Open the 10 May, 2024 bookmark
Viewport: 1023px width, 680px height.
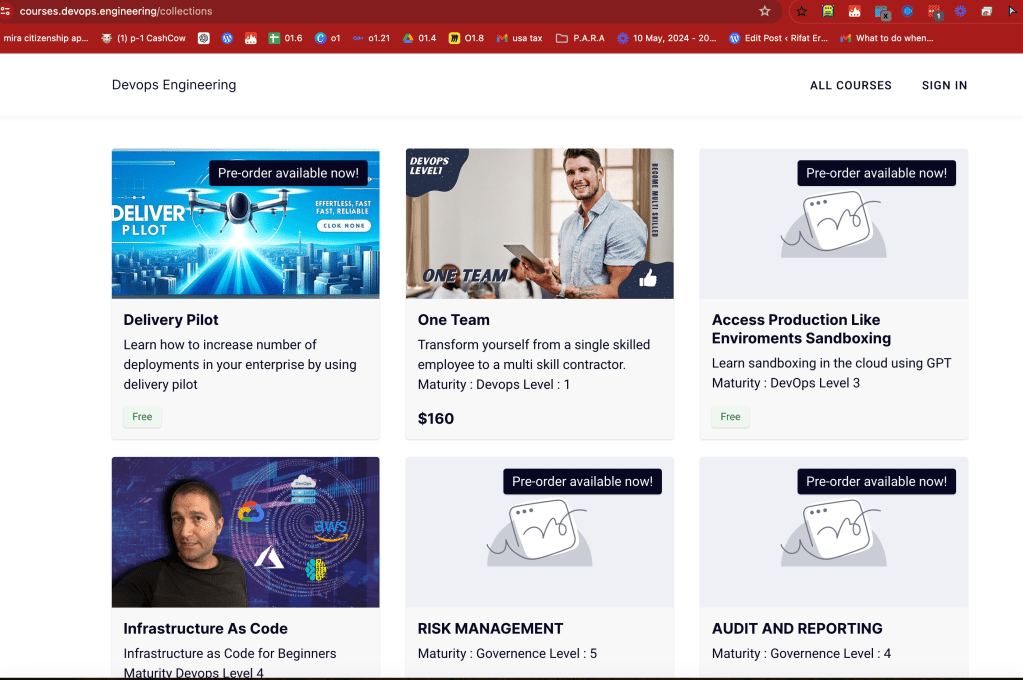click(x=667, y=38)
